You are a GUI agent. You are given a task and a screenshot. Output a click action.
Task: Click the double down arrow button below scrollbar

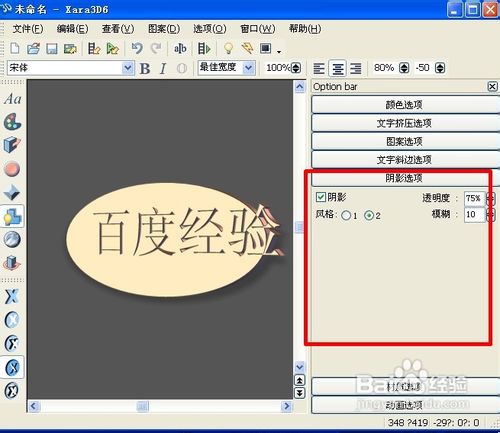[300, 393]
